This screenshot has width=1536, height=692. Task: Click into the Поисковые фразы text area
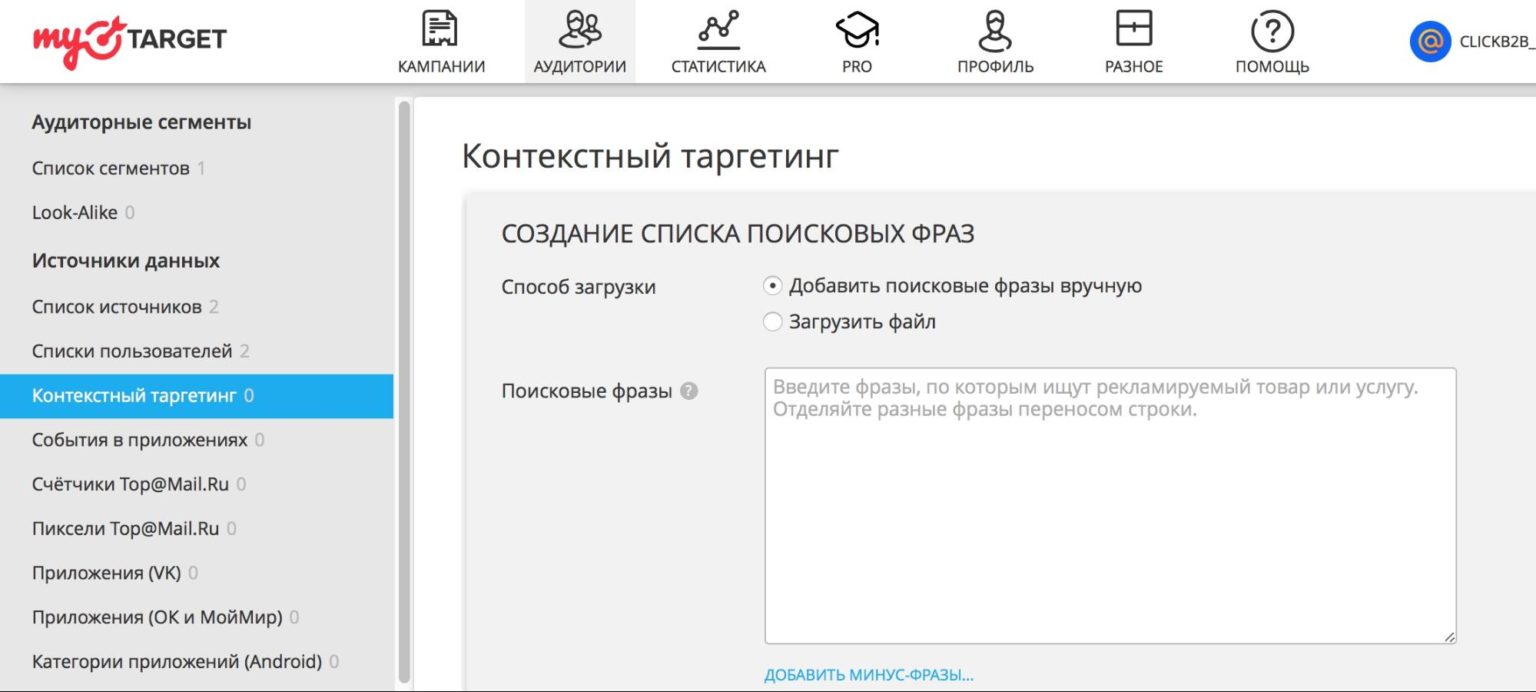tap(1110, 520)
